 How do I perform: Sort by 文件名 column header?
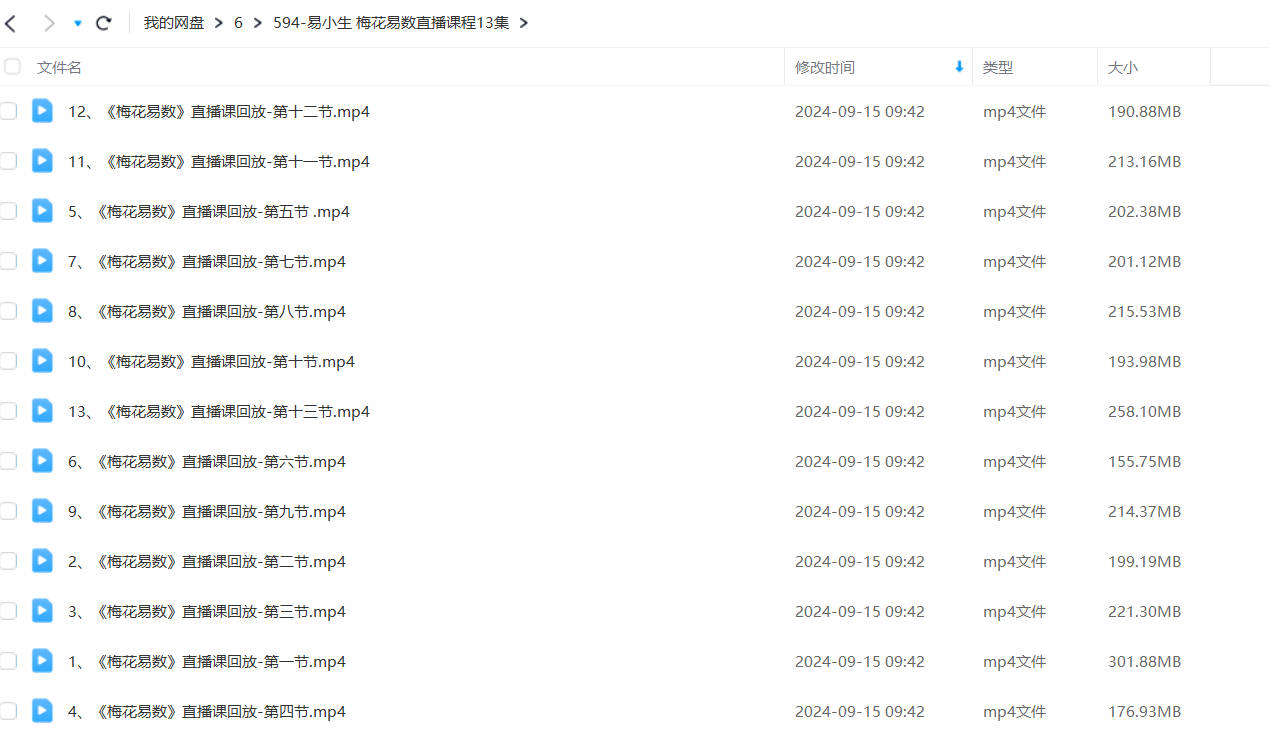point(59,67)
